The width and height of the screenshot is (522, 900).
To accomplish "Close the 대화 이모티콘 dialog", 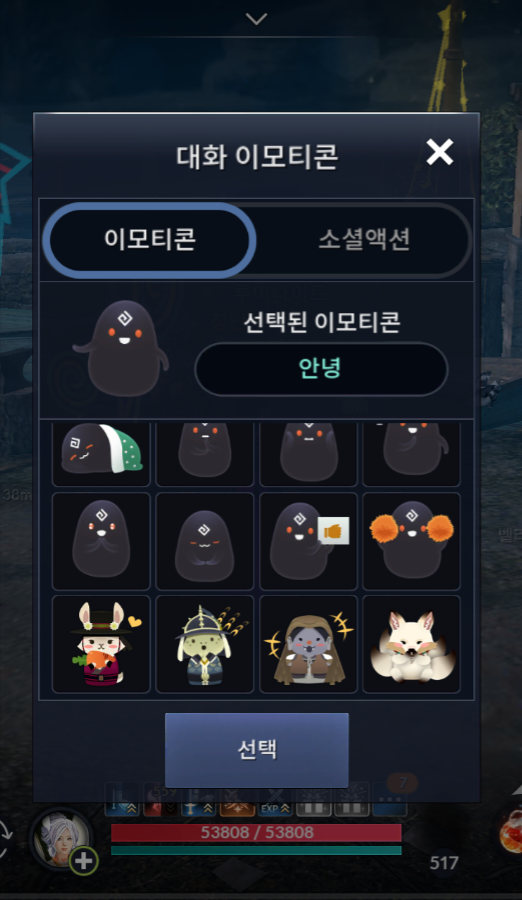I will 440,153.
